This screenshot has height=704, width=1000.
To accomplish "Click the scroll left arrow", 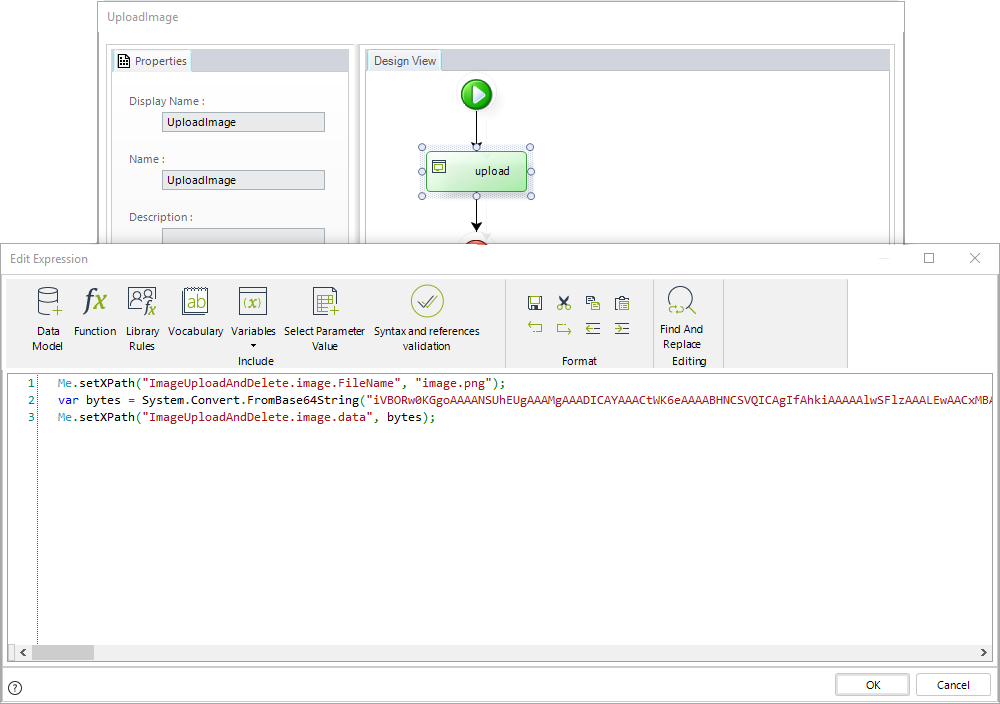I will [23, 652].
